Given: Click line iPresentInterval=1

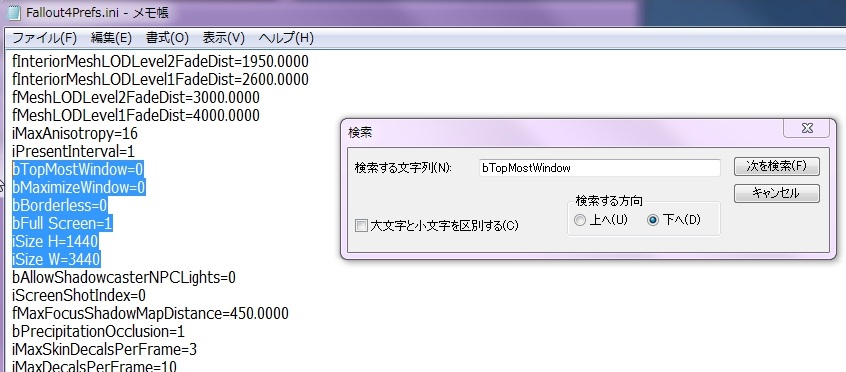Looking at the screenshot, I should (x=73, y=152).
